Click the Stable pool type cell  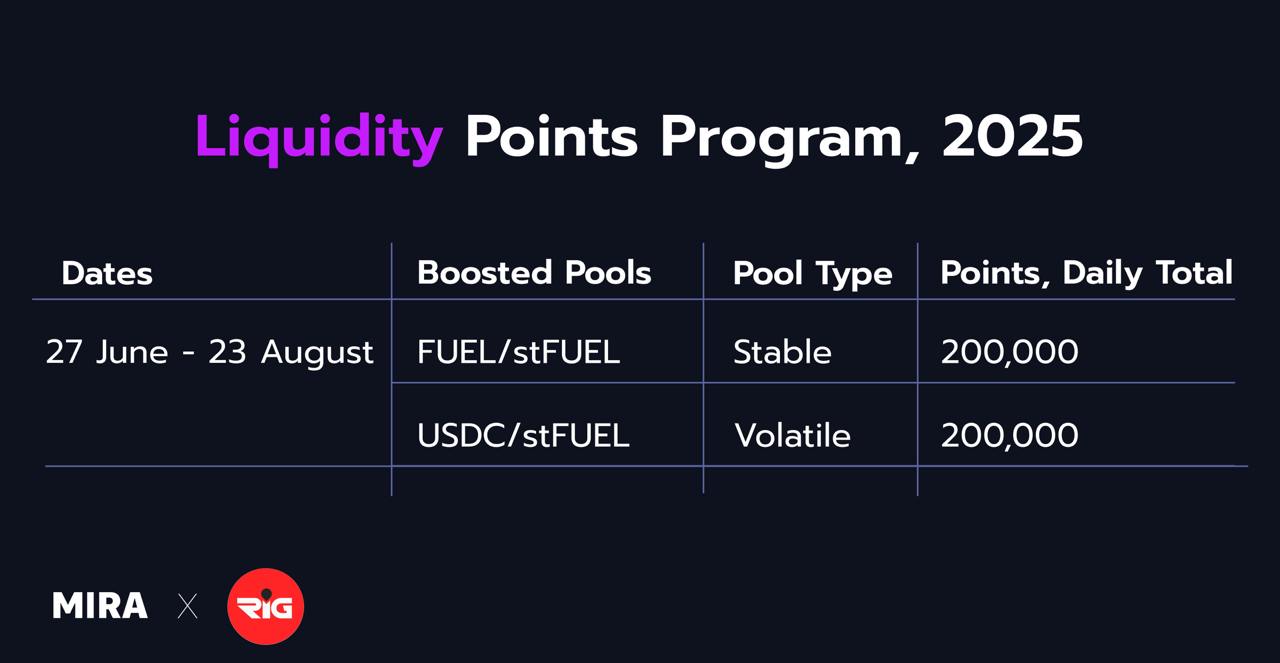click(782, 352)
